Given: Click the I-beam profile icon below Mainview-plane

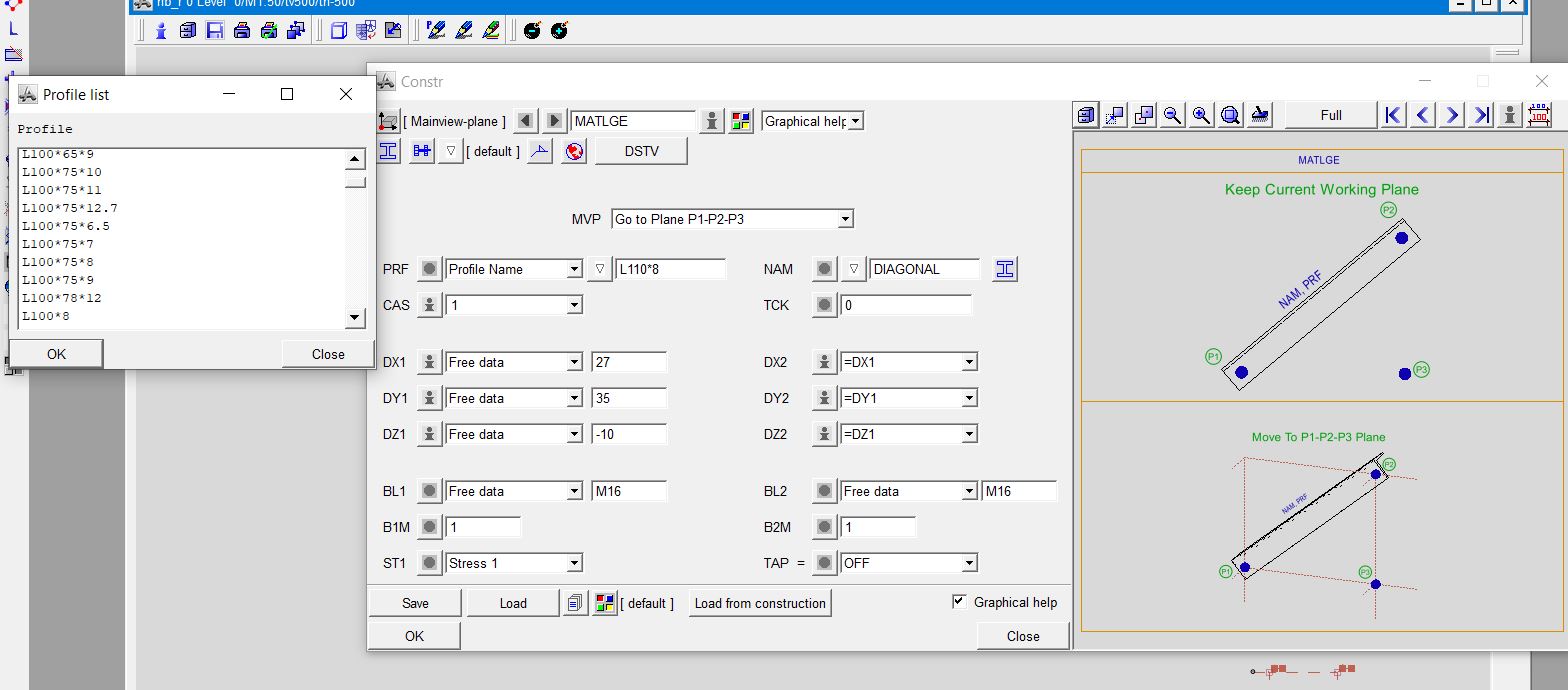Looking at the screenshot, I should coord(389,151).
